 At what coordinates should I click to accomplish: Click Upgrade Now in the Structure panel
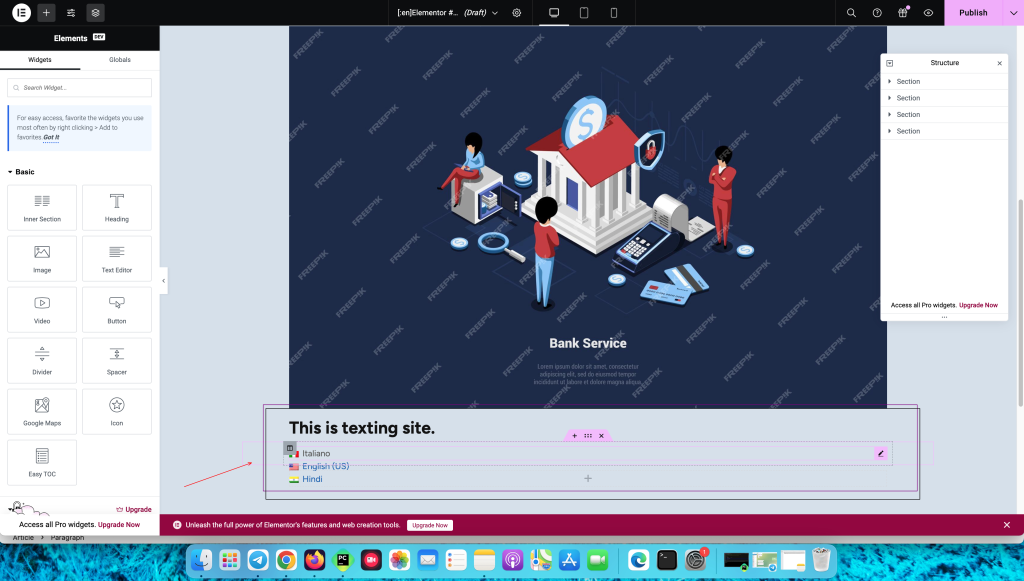pos(978,305)
